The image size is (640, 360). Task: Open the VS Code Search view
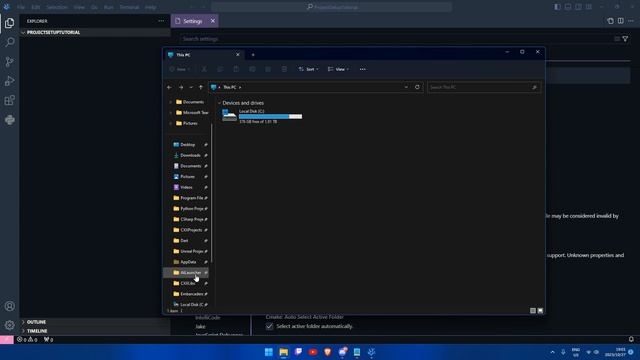[x=9, y=42]
